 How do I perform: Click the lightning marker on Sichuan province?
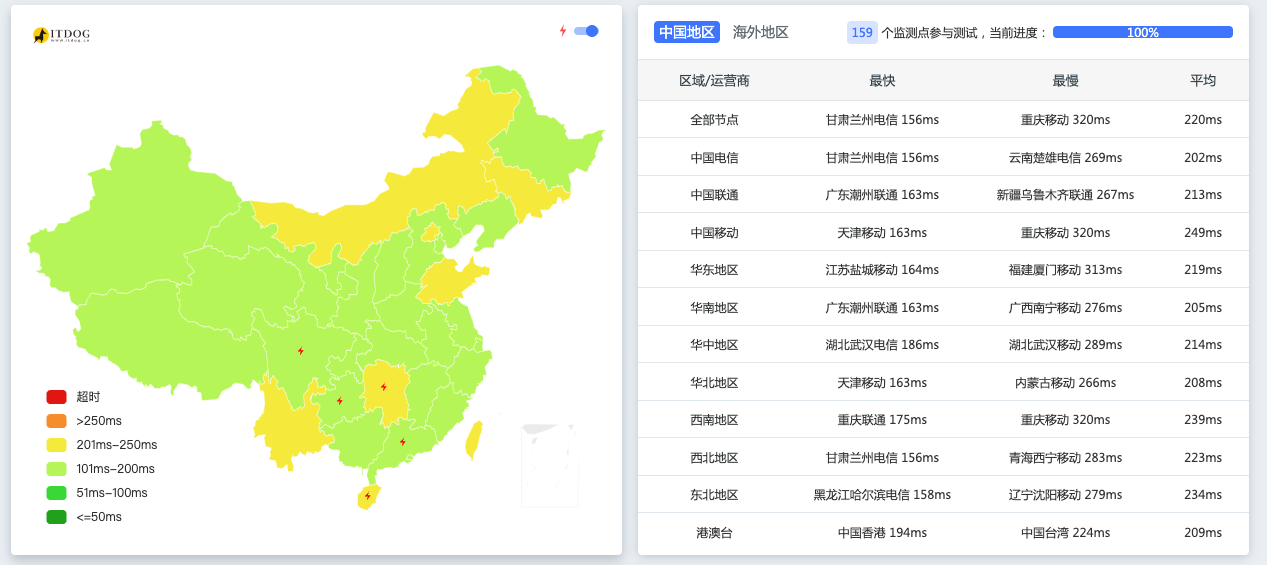[301, 351]
